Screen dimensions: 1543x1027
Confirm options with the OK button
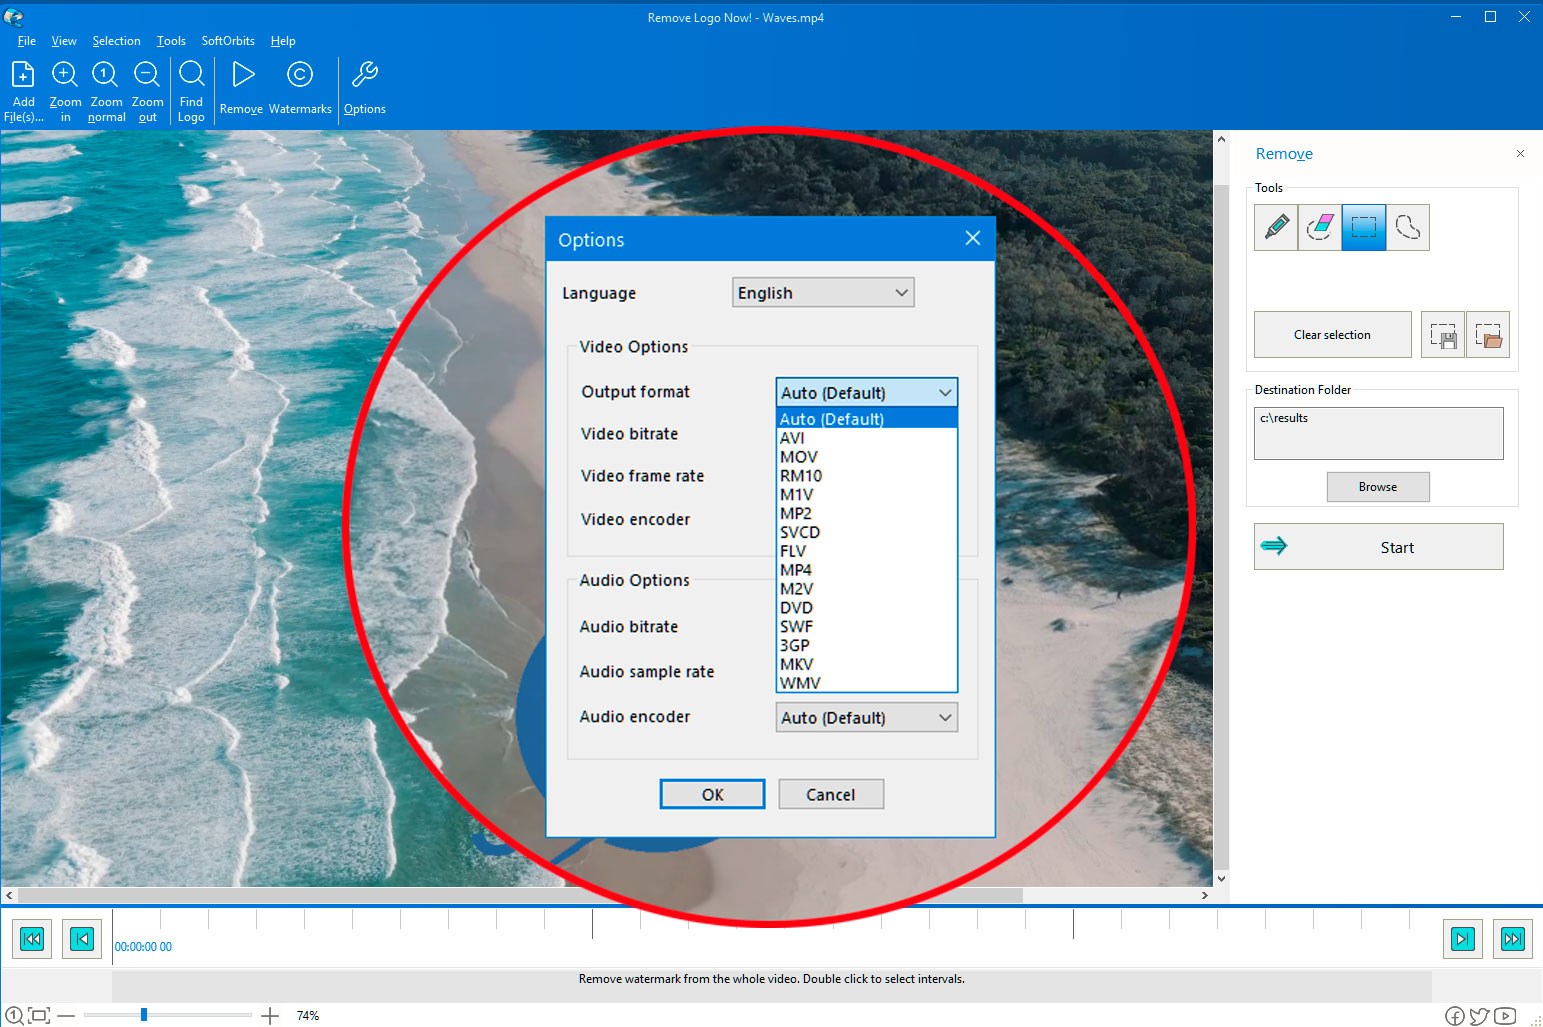[x=712, y=795]
